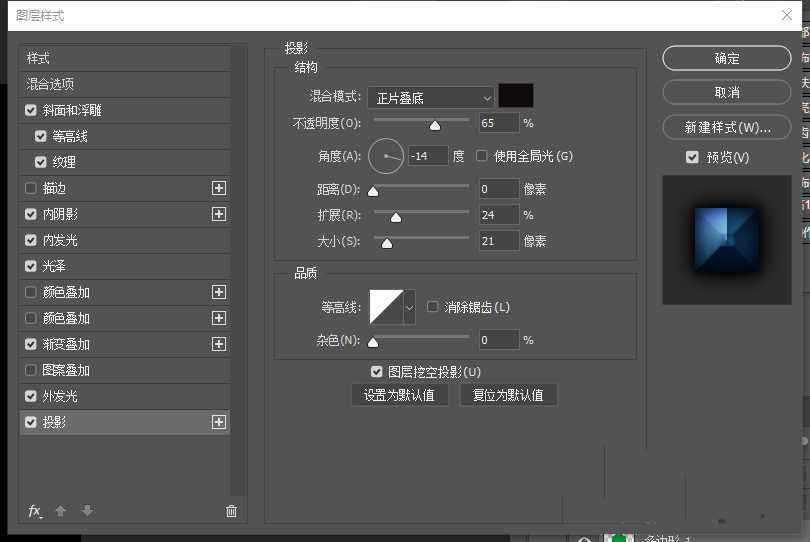Uncheck the 预览 preview checkbox
The height and width of the screenshot is (542, 810).
692,157
